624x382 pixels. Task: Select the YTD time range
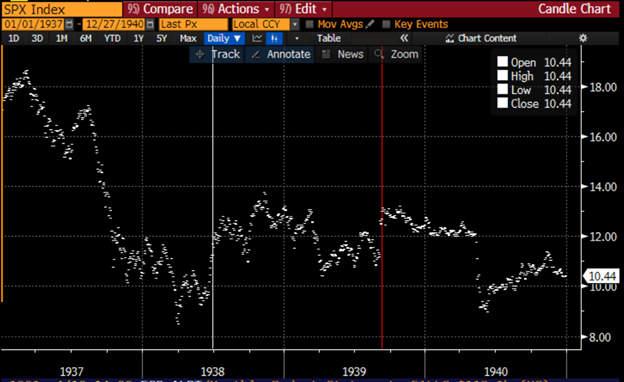point(112,38)
